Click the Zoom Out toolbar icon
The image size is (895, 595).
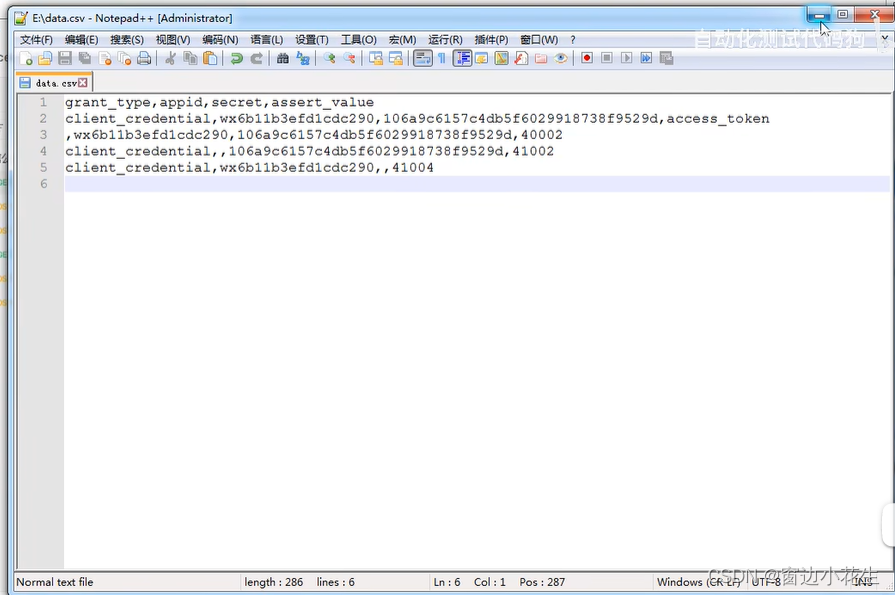coord(349,58)
